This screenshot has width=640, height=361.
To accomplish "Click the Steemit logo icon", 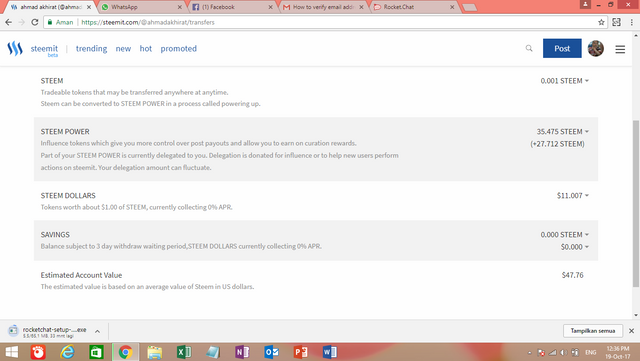I will point(15,48).
